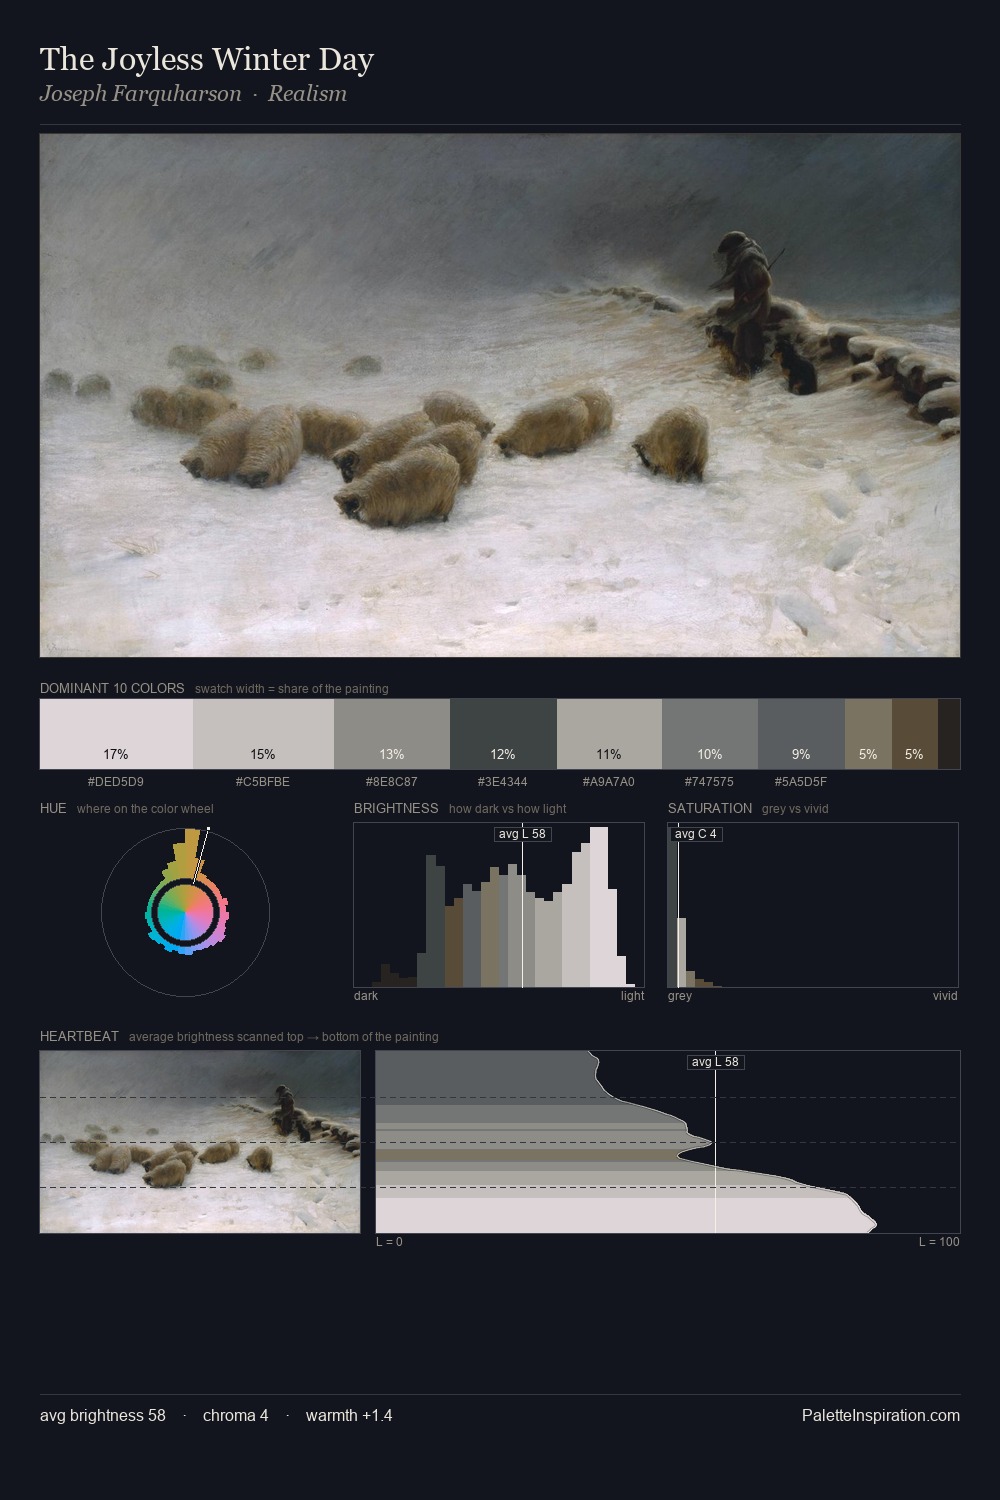Click the small heartbeat painting thumbnail
This screenshot has height=1500, width=1000.
pyautogui.click(x=200, y=1141)
